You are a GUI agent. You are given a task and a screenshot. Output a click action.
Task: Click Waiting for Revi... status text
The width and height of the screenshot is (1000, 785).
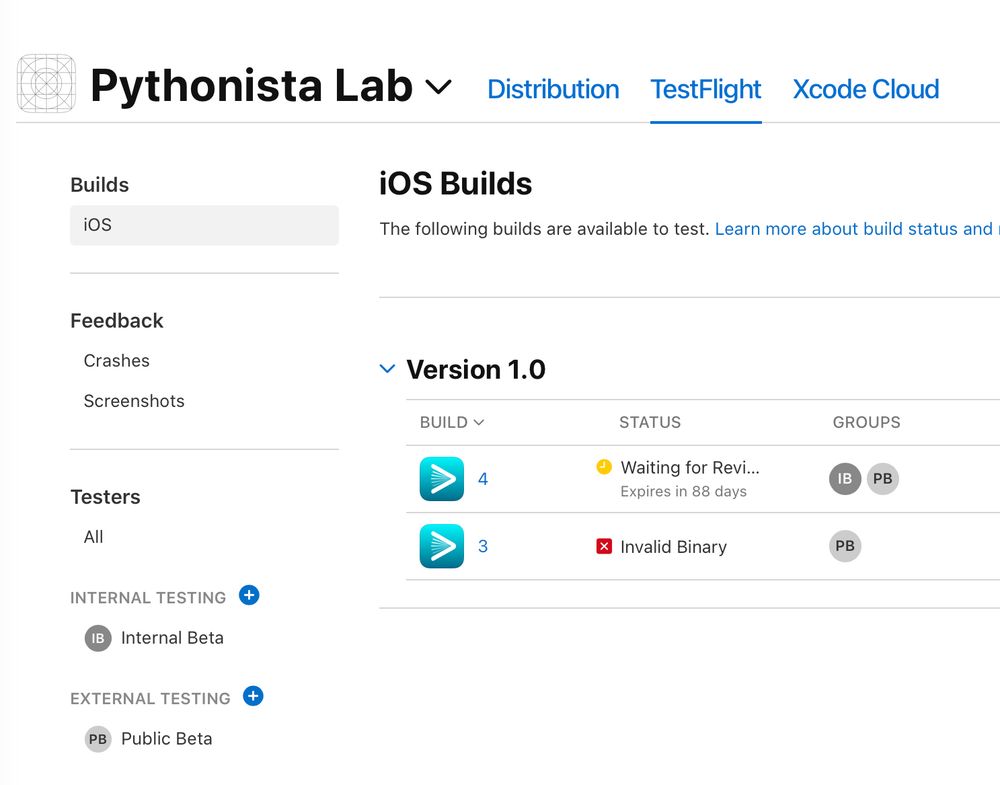690,467
